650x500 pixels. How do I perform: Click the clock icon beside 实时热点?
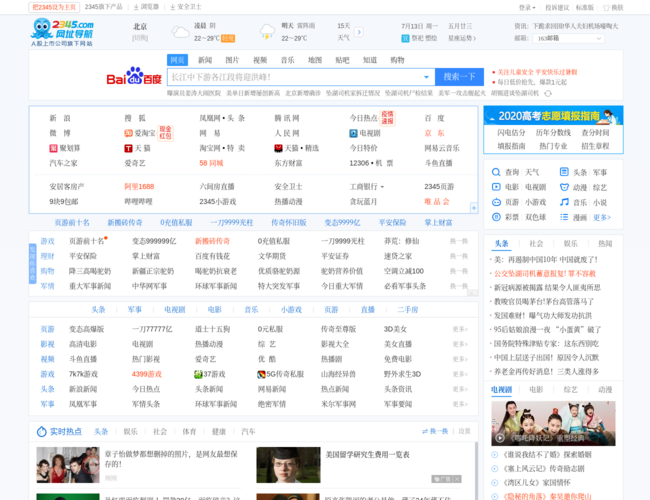[42, 432]
